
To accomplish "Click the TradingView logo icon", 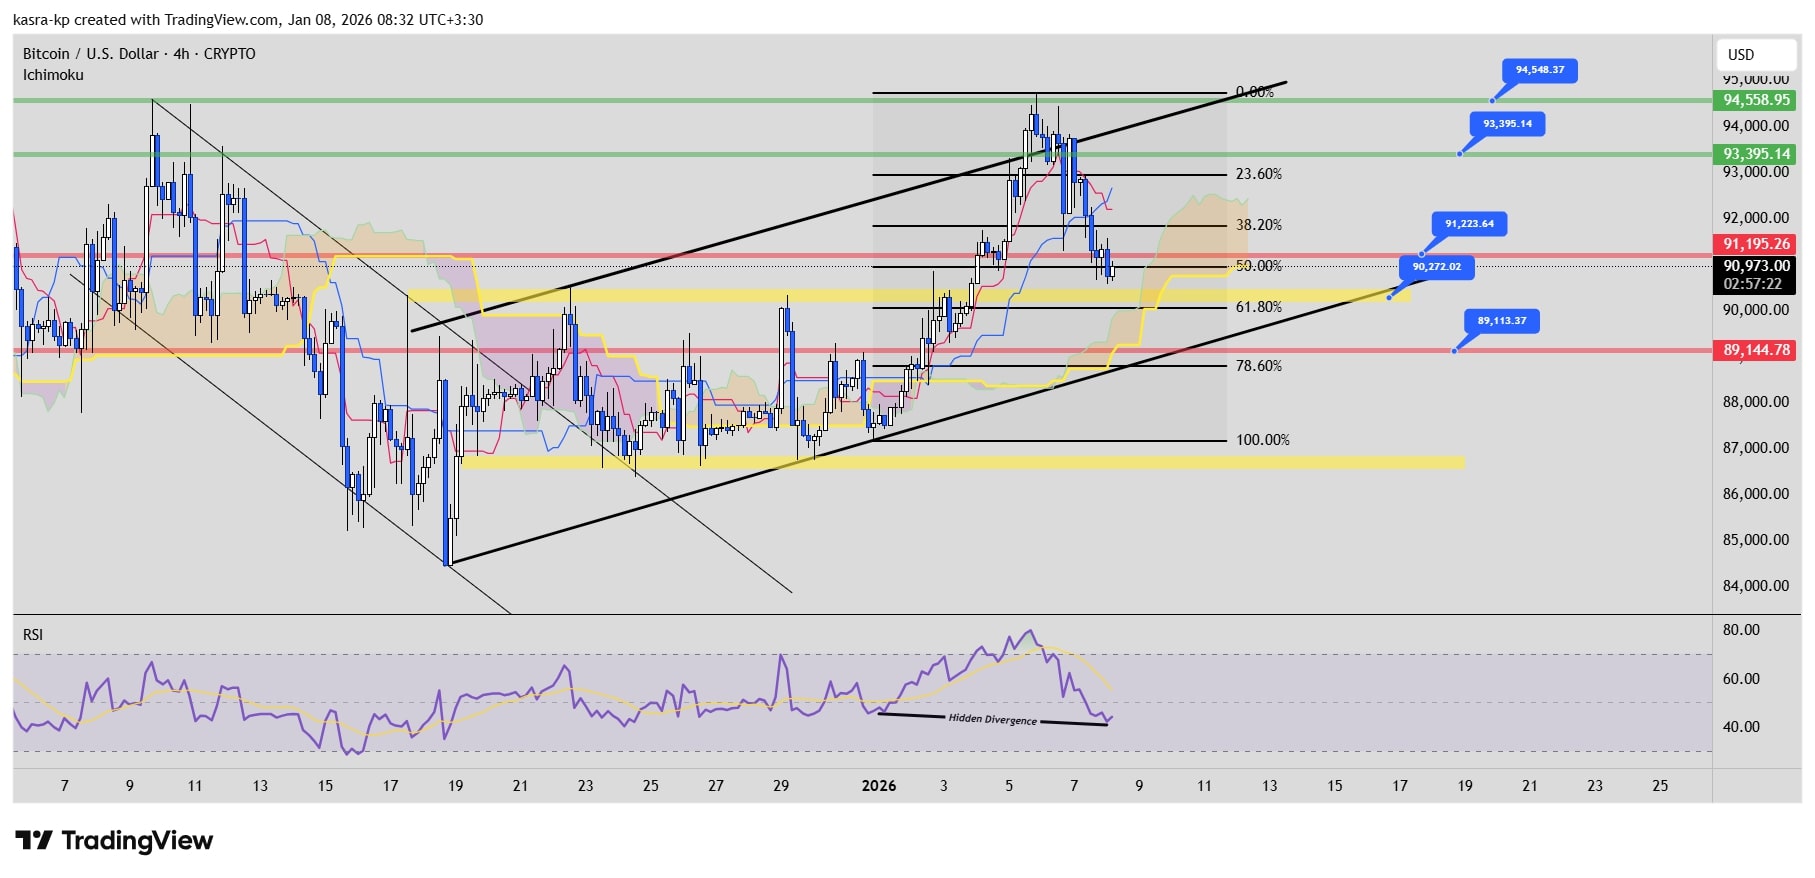I will 34,840.
